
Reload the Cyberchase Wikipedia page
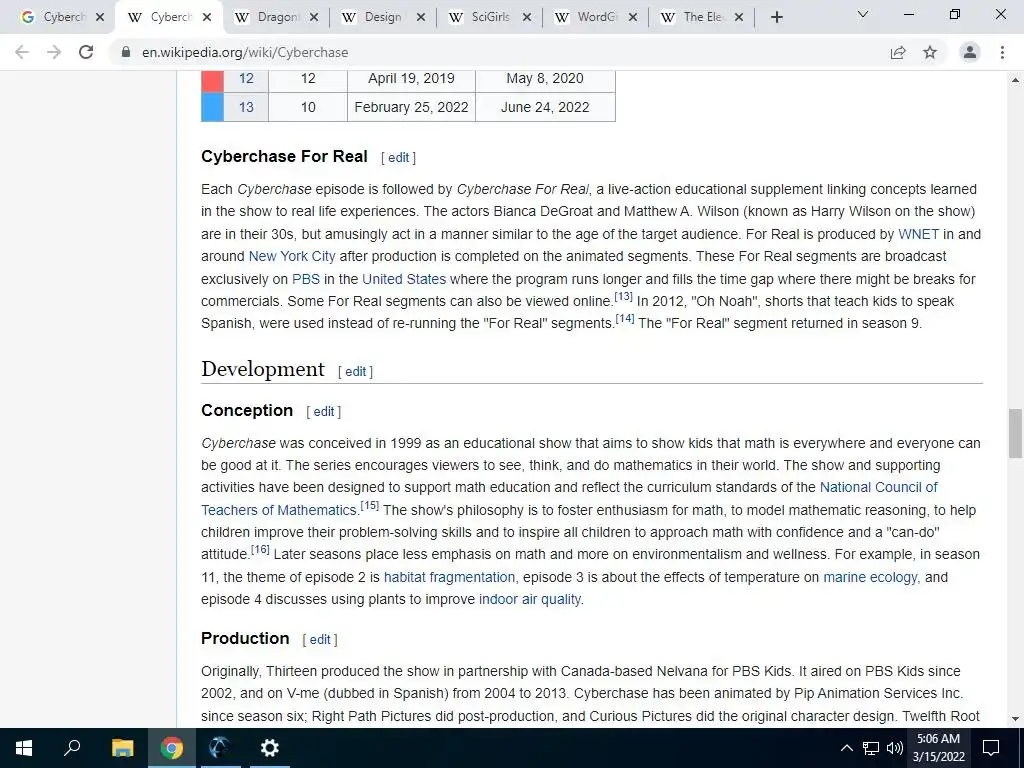pyautogui.click(x=86, y=52)
